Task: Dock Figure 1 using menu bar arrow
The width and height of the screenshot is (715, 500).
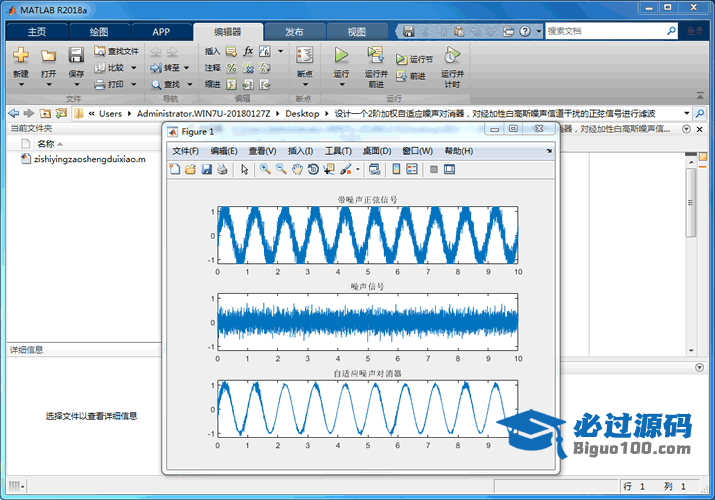Action: click(x=549, y=151)
